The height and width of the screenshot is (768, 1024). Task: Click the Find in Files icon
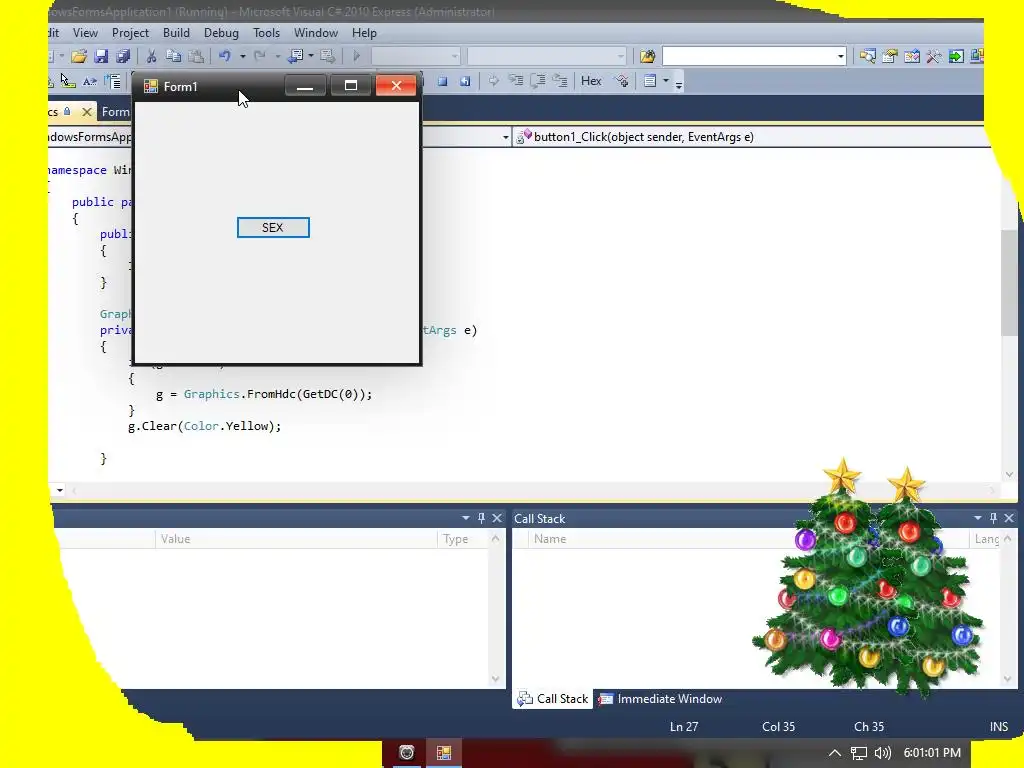coord(647,56)
